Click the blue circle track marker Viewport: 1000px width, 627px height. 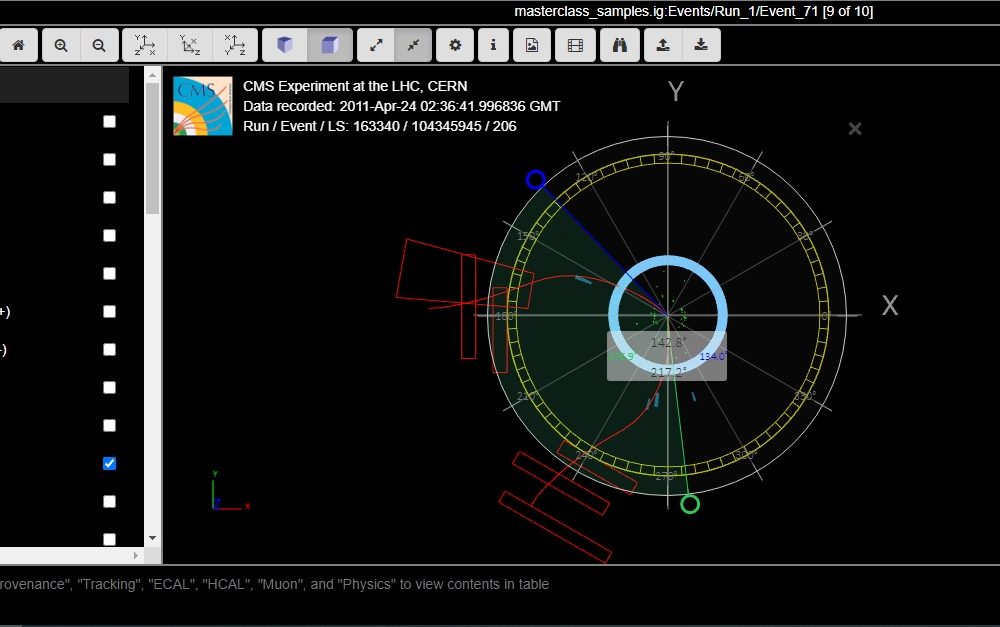pyautogui.click(x=535, y=180)
